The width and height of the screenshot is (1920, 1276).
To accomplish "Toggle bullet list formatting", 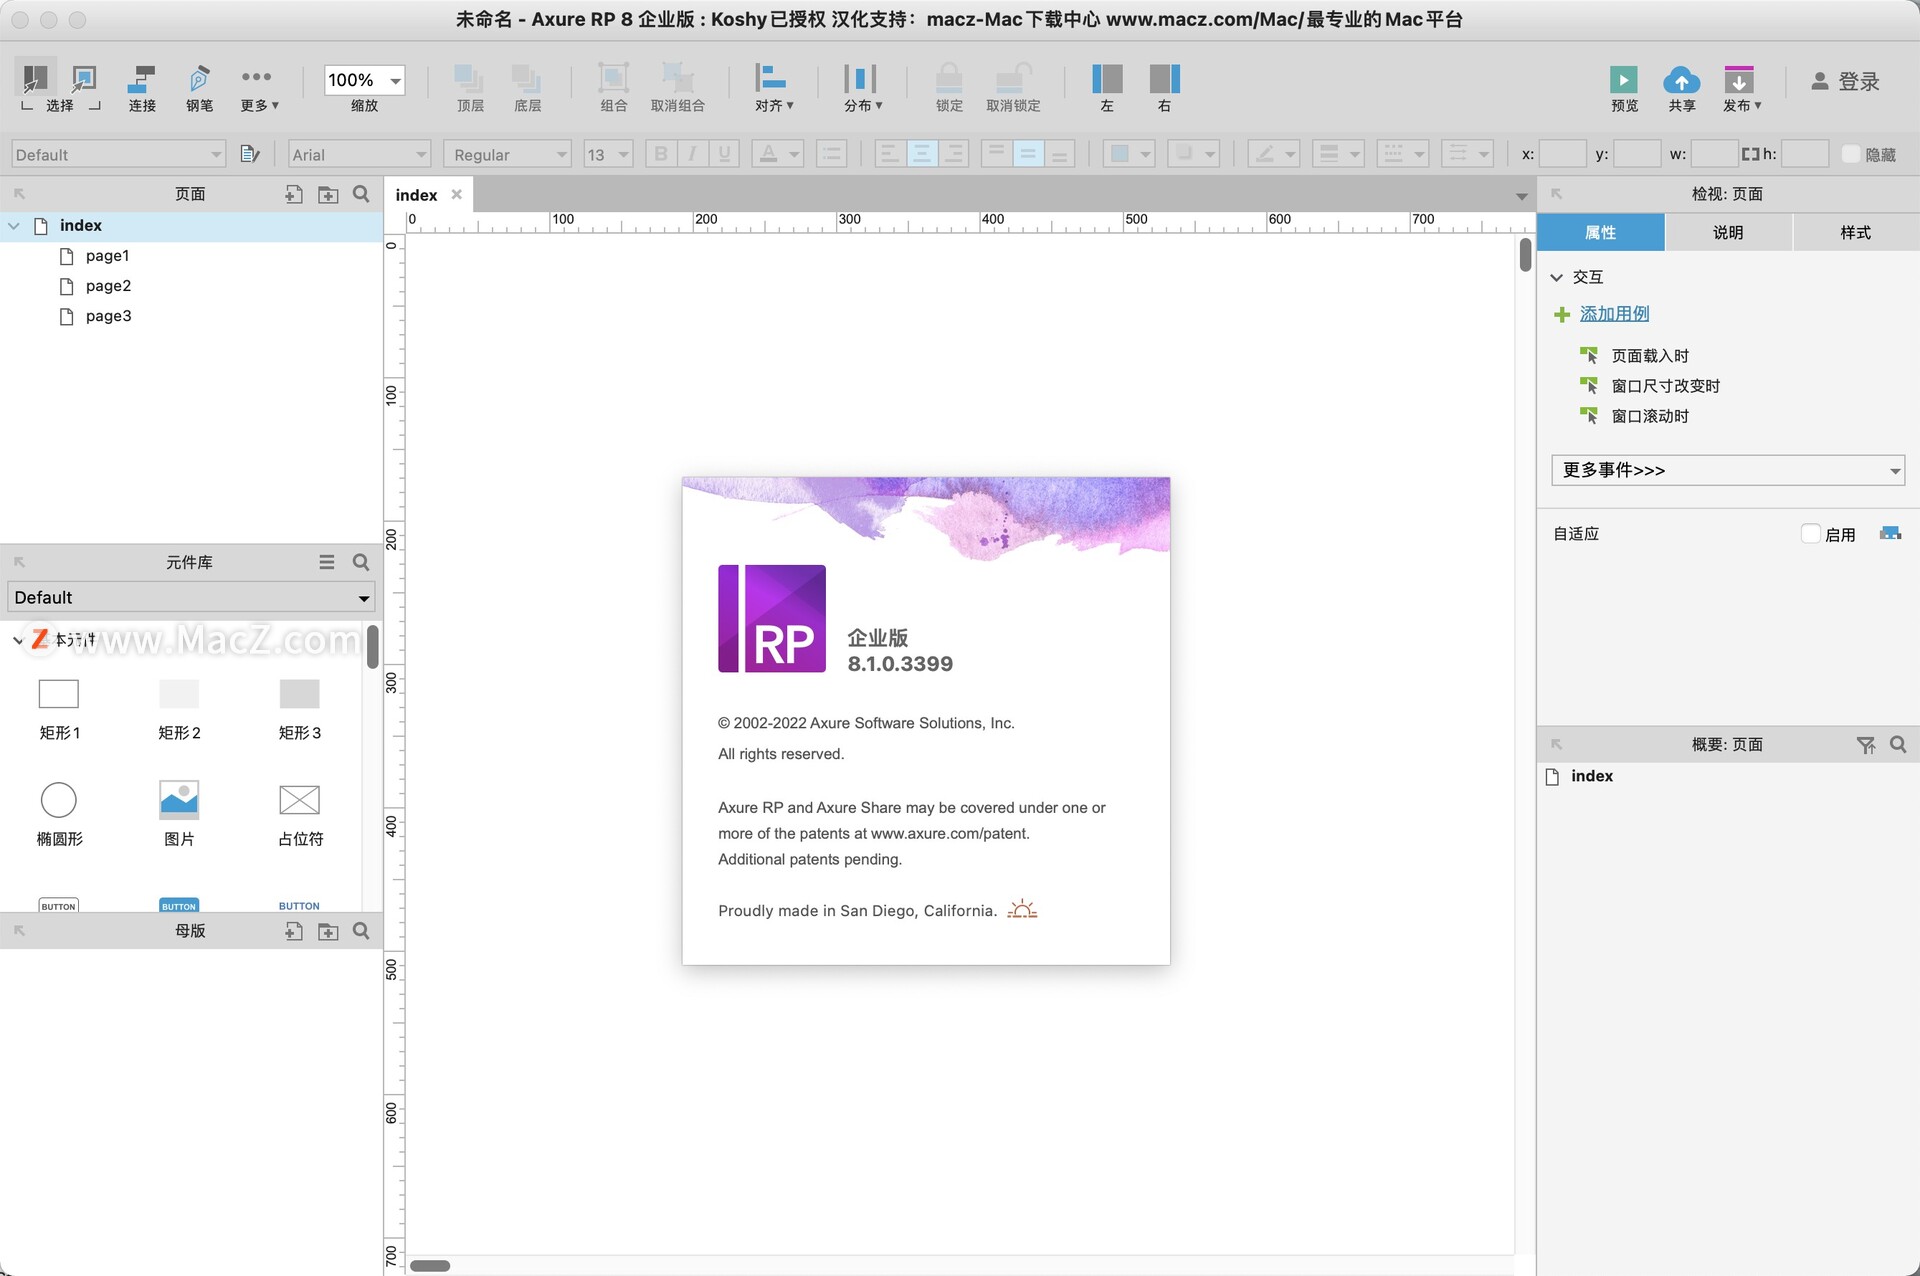I will pos(831,154).
